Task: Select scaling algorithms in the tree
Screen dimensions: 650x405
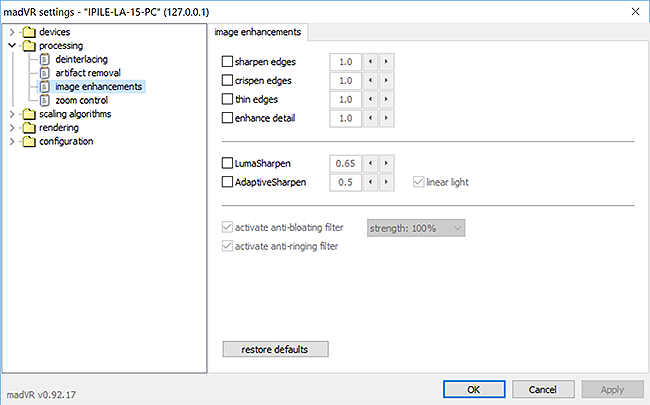Action: (75, 114)
